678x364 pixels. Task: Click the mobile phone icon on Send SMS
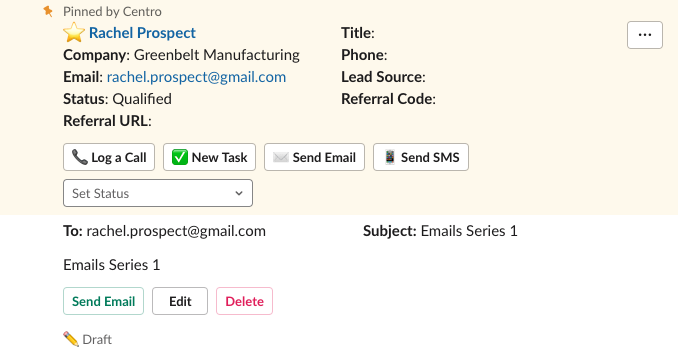(x=390, y=157)
